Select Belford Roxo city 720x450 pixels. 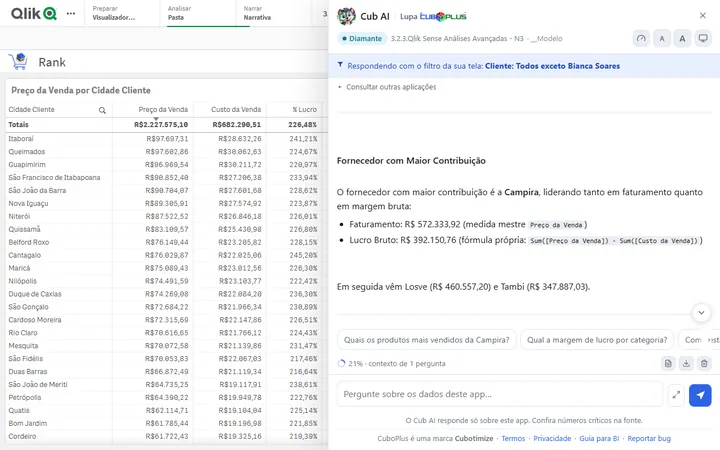pyautogui.click(x=28, y=242)
